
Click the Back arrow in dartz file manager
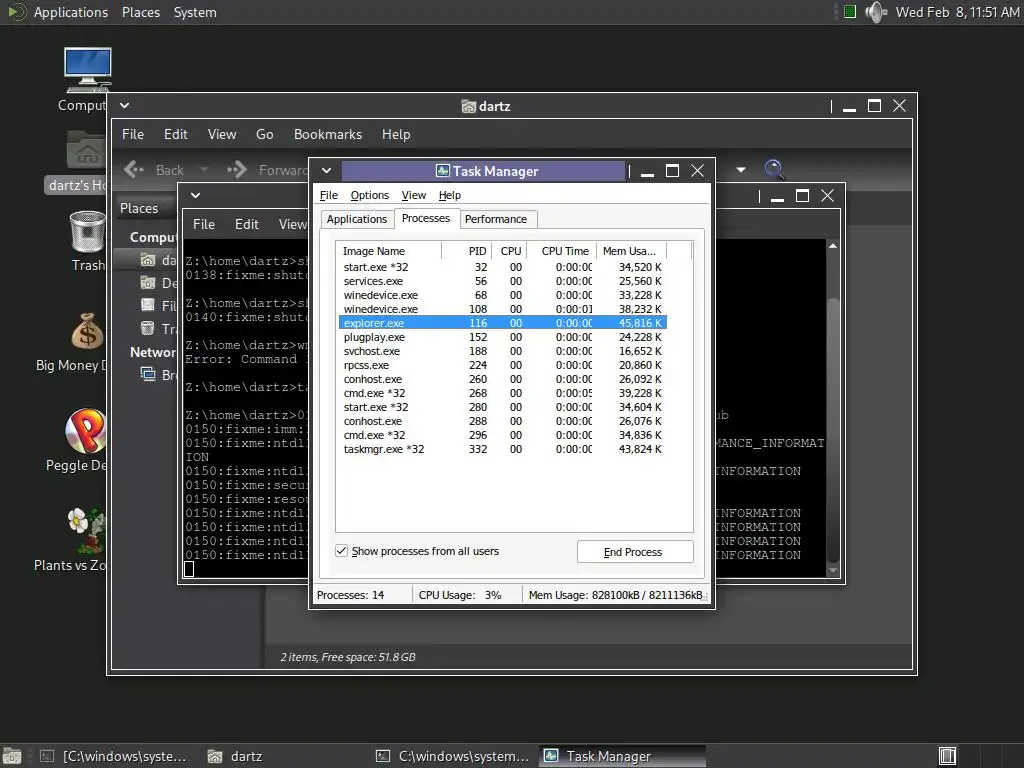(x=134, y=170)
